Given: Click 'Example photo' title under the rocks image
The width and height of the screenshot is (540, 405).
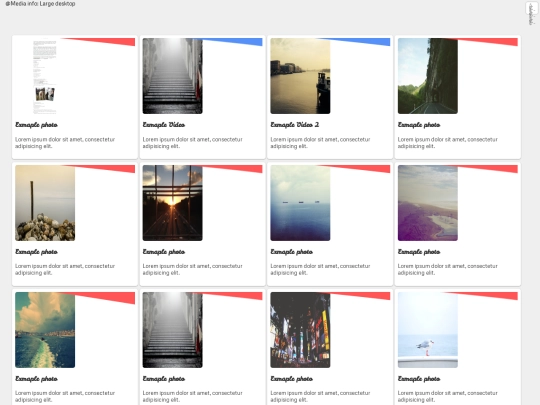Looking at the screenshot, I should coord(36,252).
